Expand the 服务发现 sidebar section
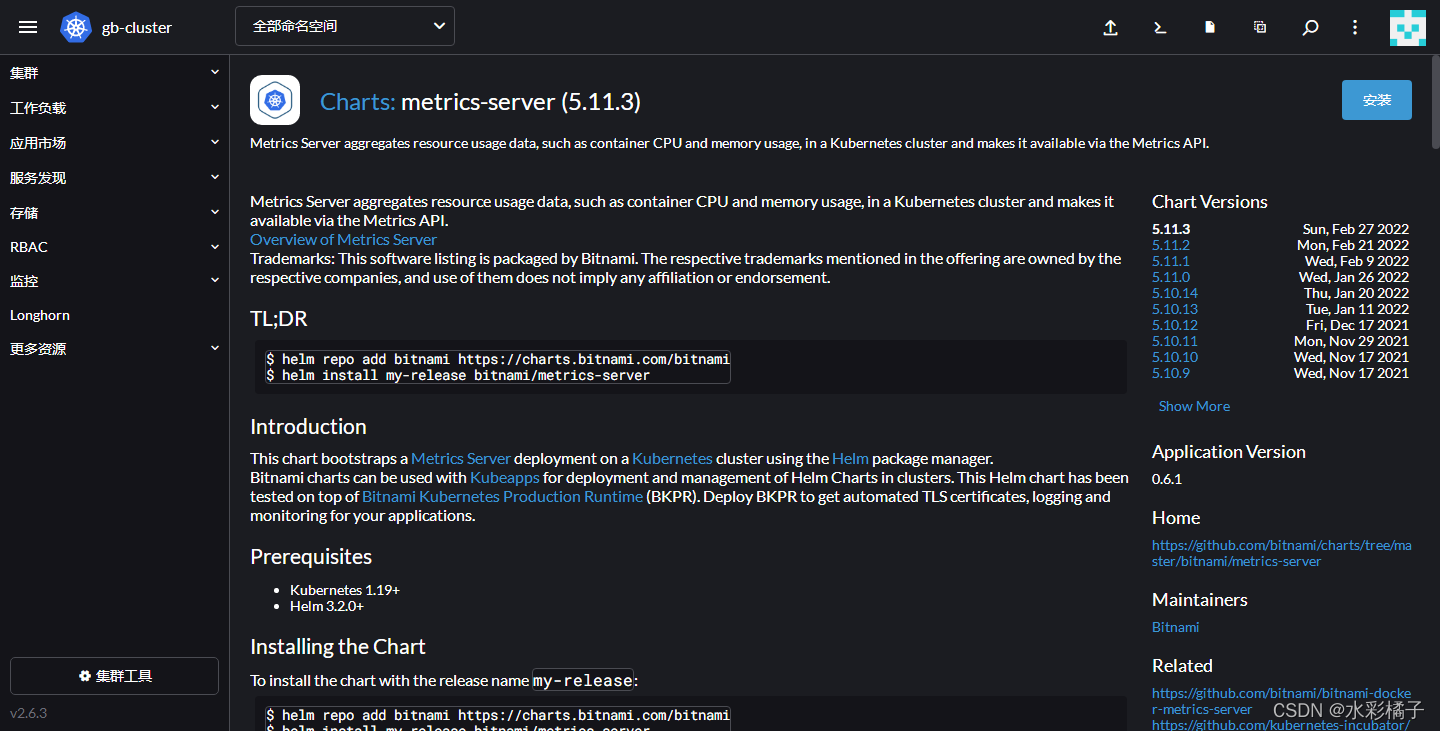Screen dimensions: 1440x731 (x=115, y=178)
